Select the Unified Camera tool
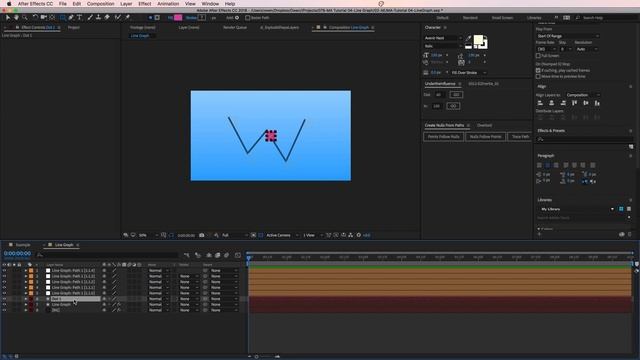The height and width of the screenshot is (360, 640). (43, 18)
